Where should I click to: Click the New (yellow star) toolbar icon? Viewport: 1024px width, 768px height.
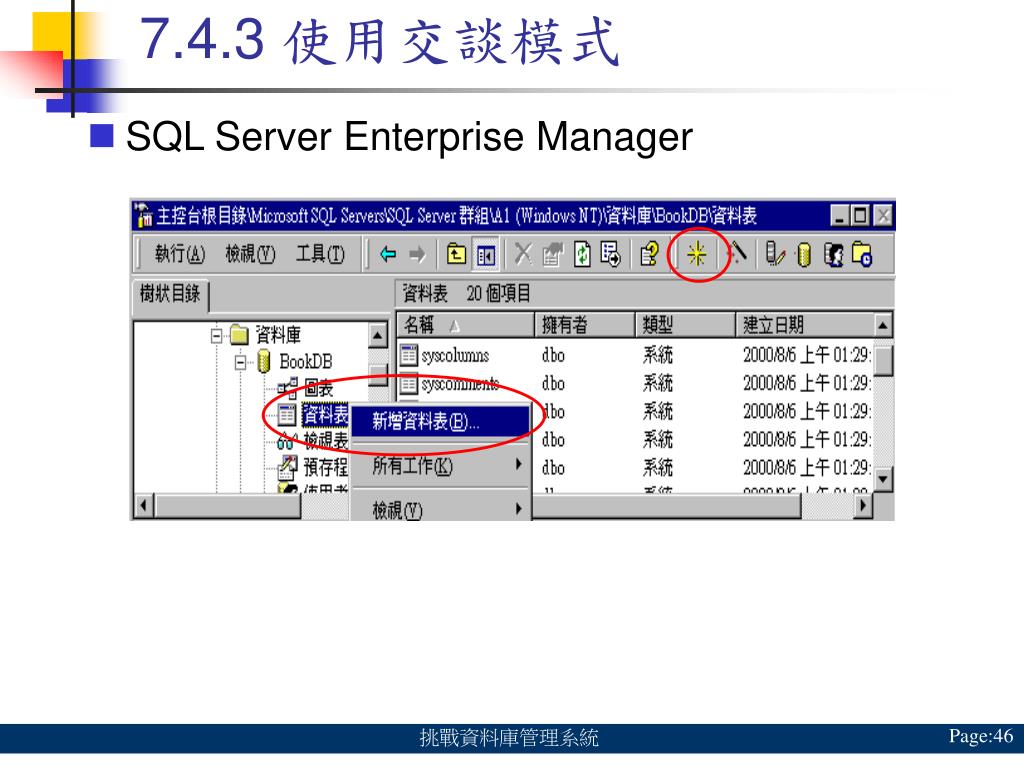pyautogui.click(x=697, y=254)
